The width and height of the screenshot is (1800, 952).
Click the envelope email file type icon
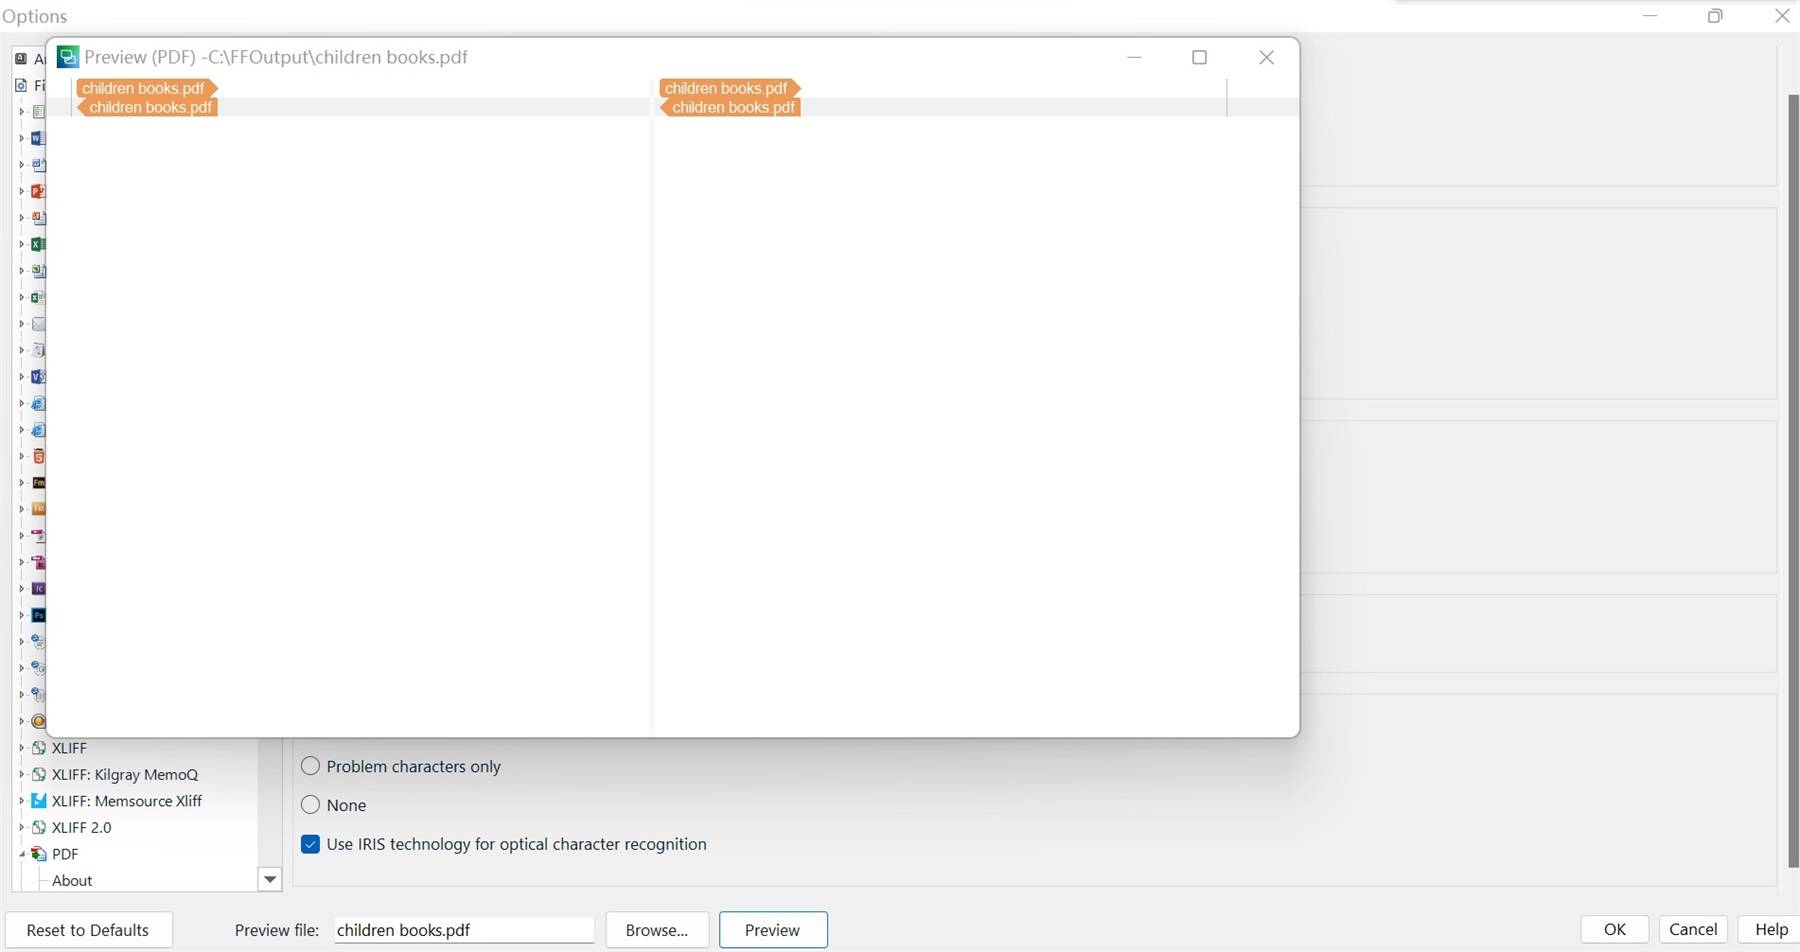point(38,324)
